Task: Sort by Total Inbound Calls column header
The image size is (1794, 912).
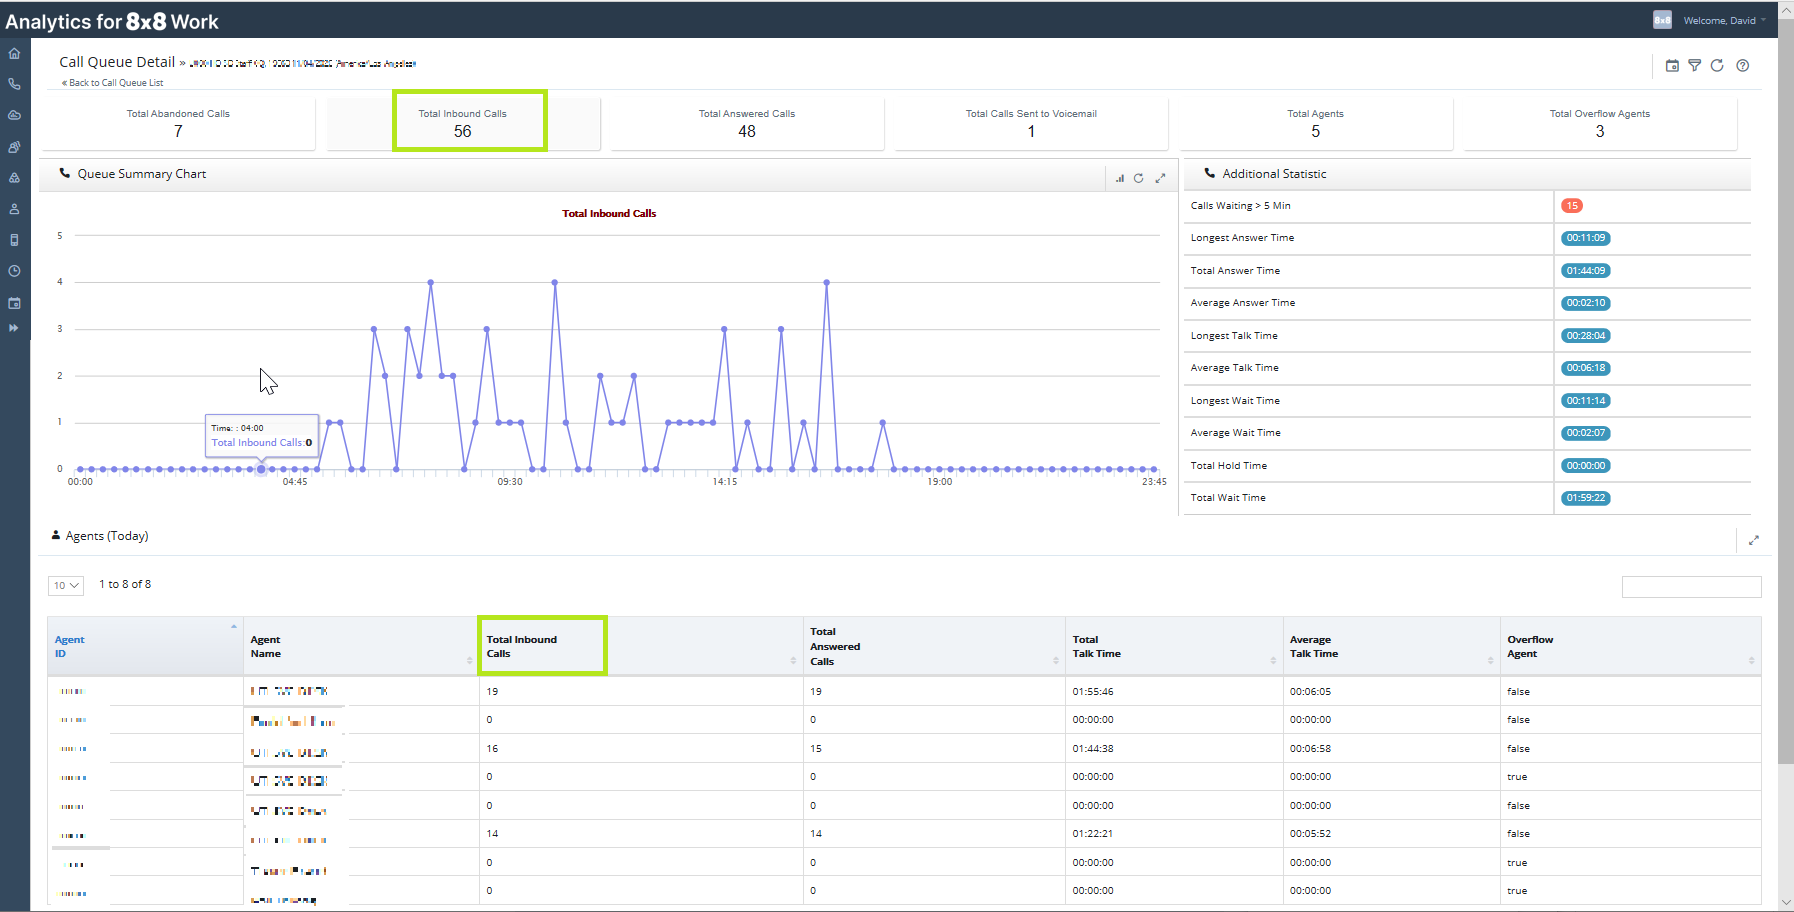Action: tap(522, 646)
